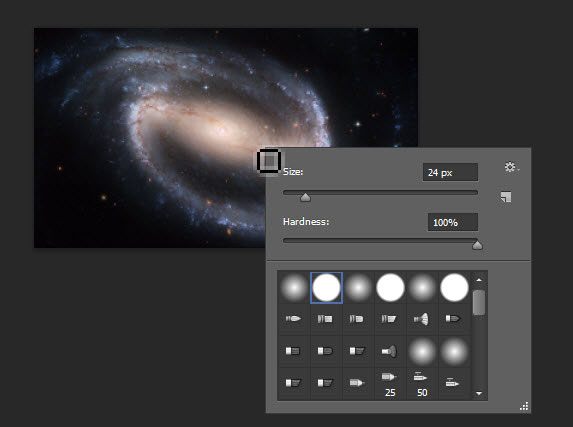Image resolution: width=573 pixels, height=427 pixels.
Task: Select the hard round brush with blue border
Action: click(x=326, y=288)
